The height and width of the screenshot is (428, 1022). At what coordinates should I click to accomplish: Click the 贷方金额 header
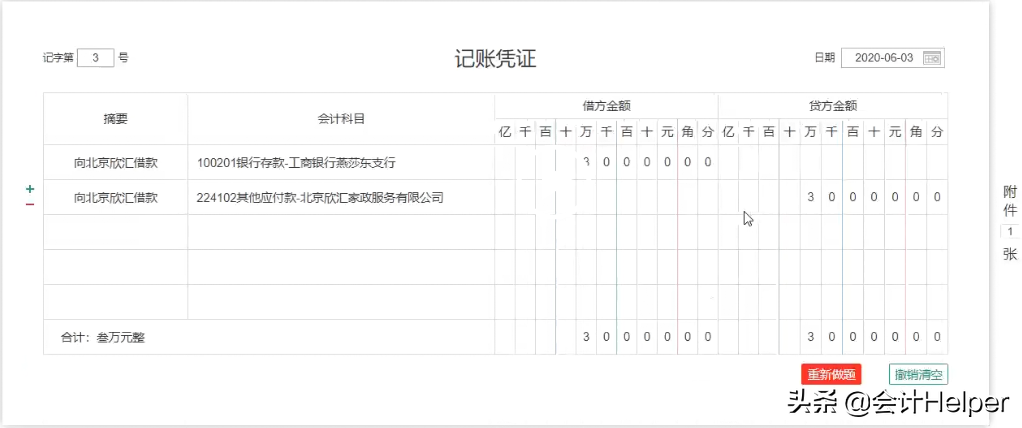click(x=832, y=106)
